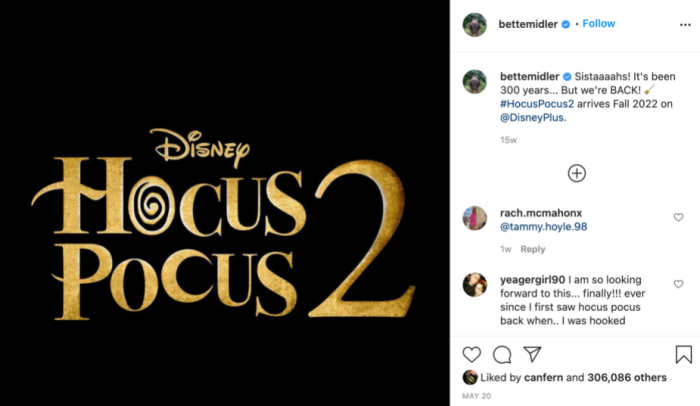This screenshot has height=406, width=700.
Task: Open the Hocus Pocus 2 post image
Action: pyautogui.click(x=225, y=203)
